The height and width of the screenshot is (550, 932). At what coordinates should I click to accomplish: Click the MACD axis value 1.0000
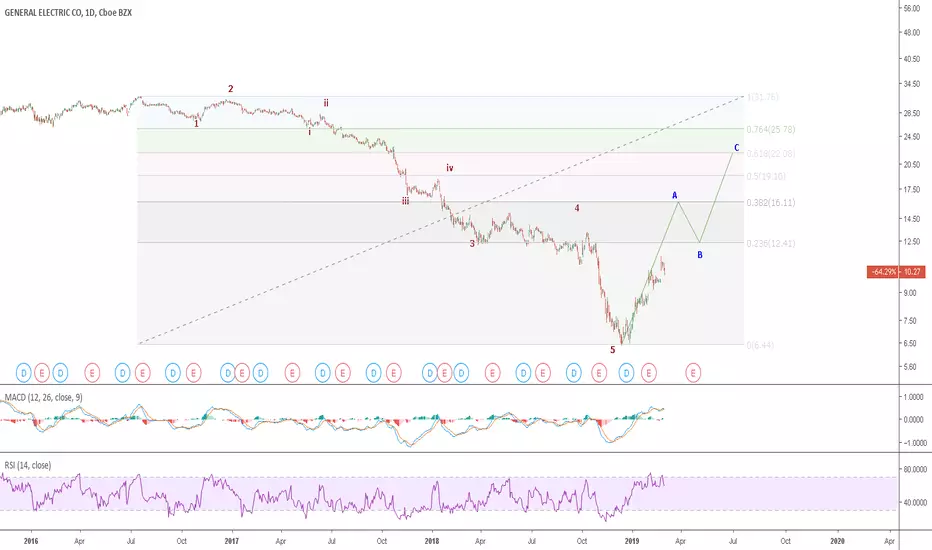(x=914, y=397)
